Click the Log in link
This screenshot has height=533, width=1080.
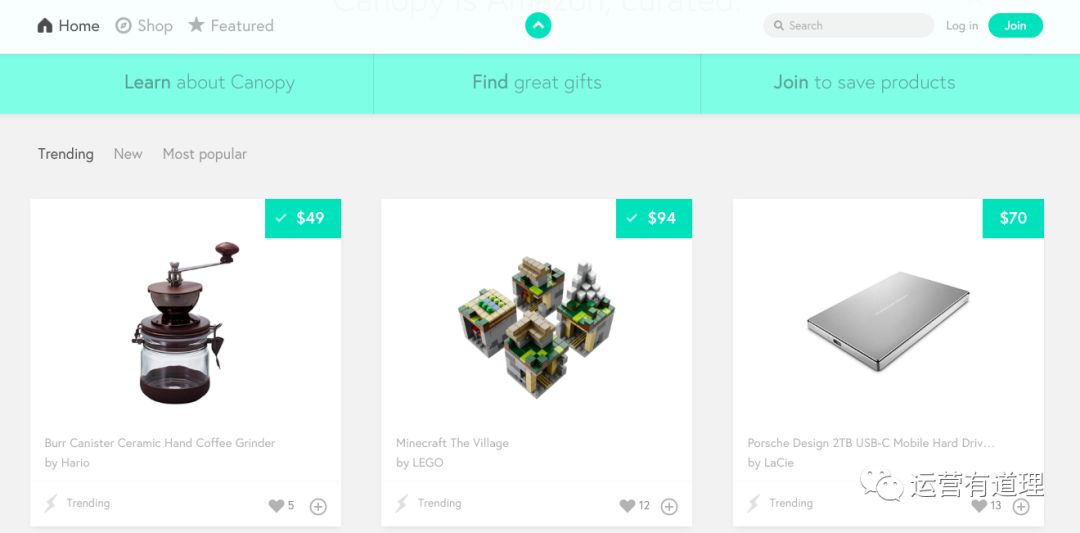[x=962, y=25]
